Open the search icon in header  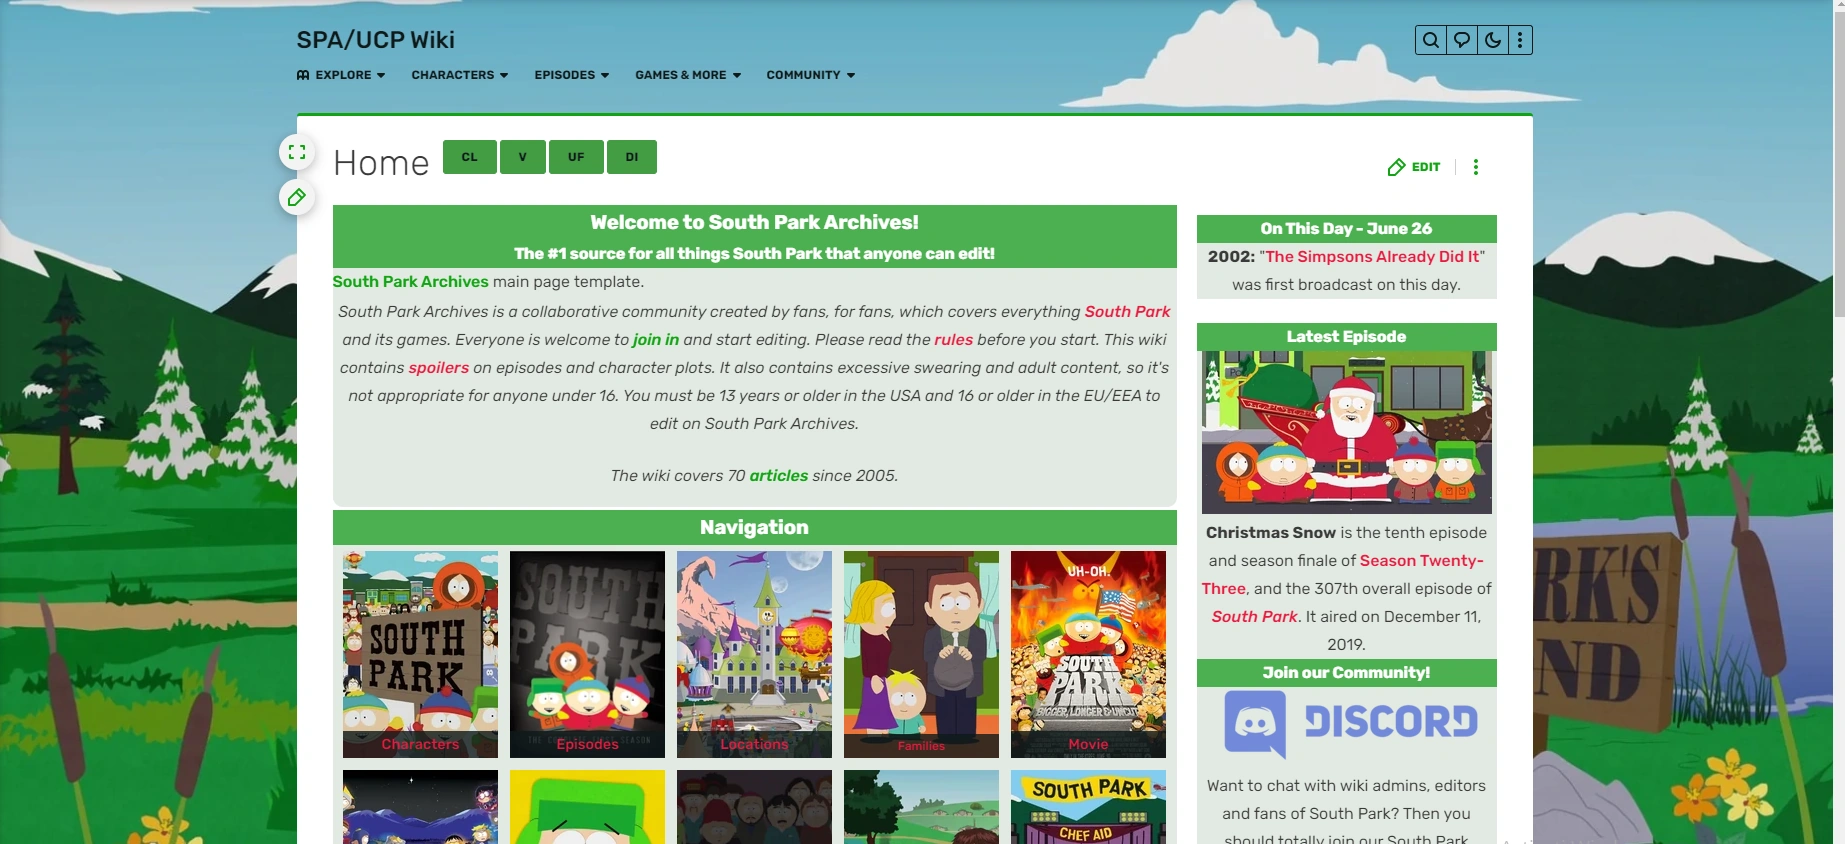1431,40
